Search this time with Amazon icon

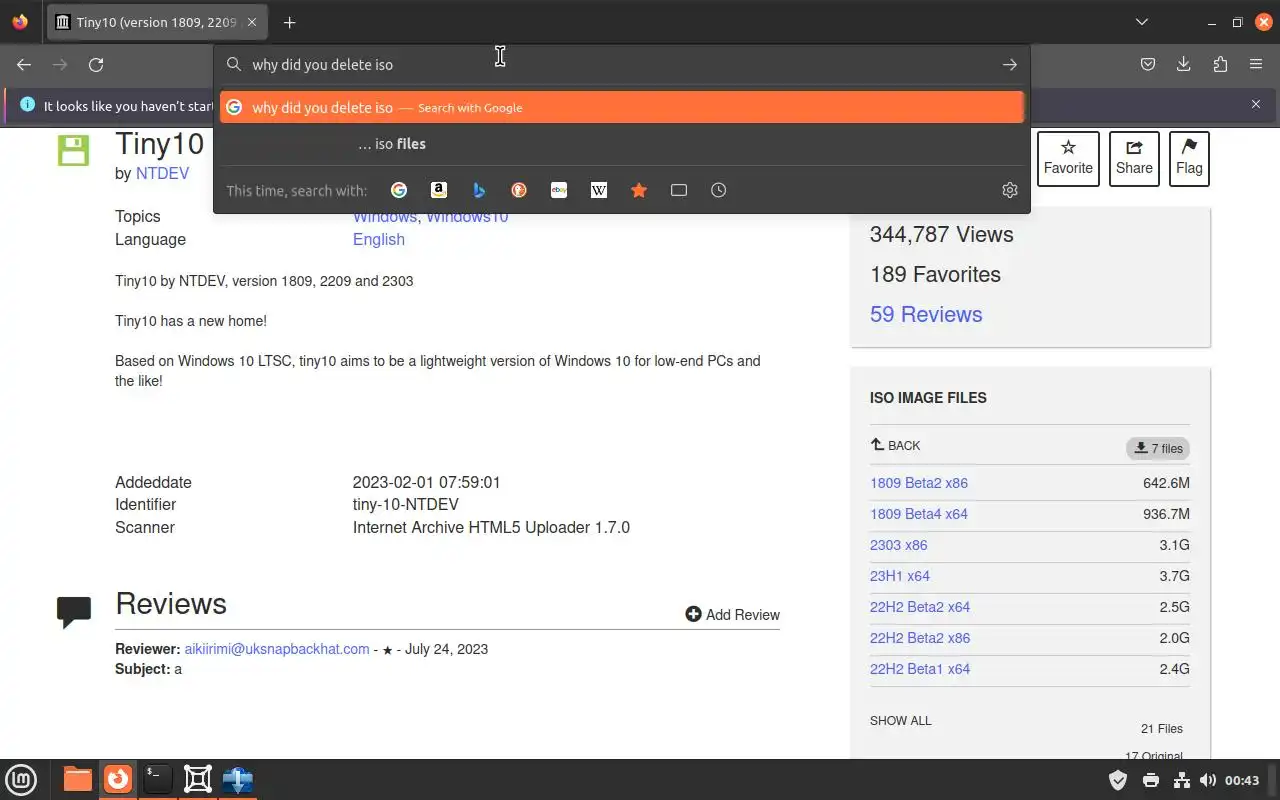click(439, 190)
